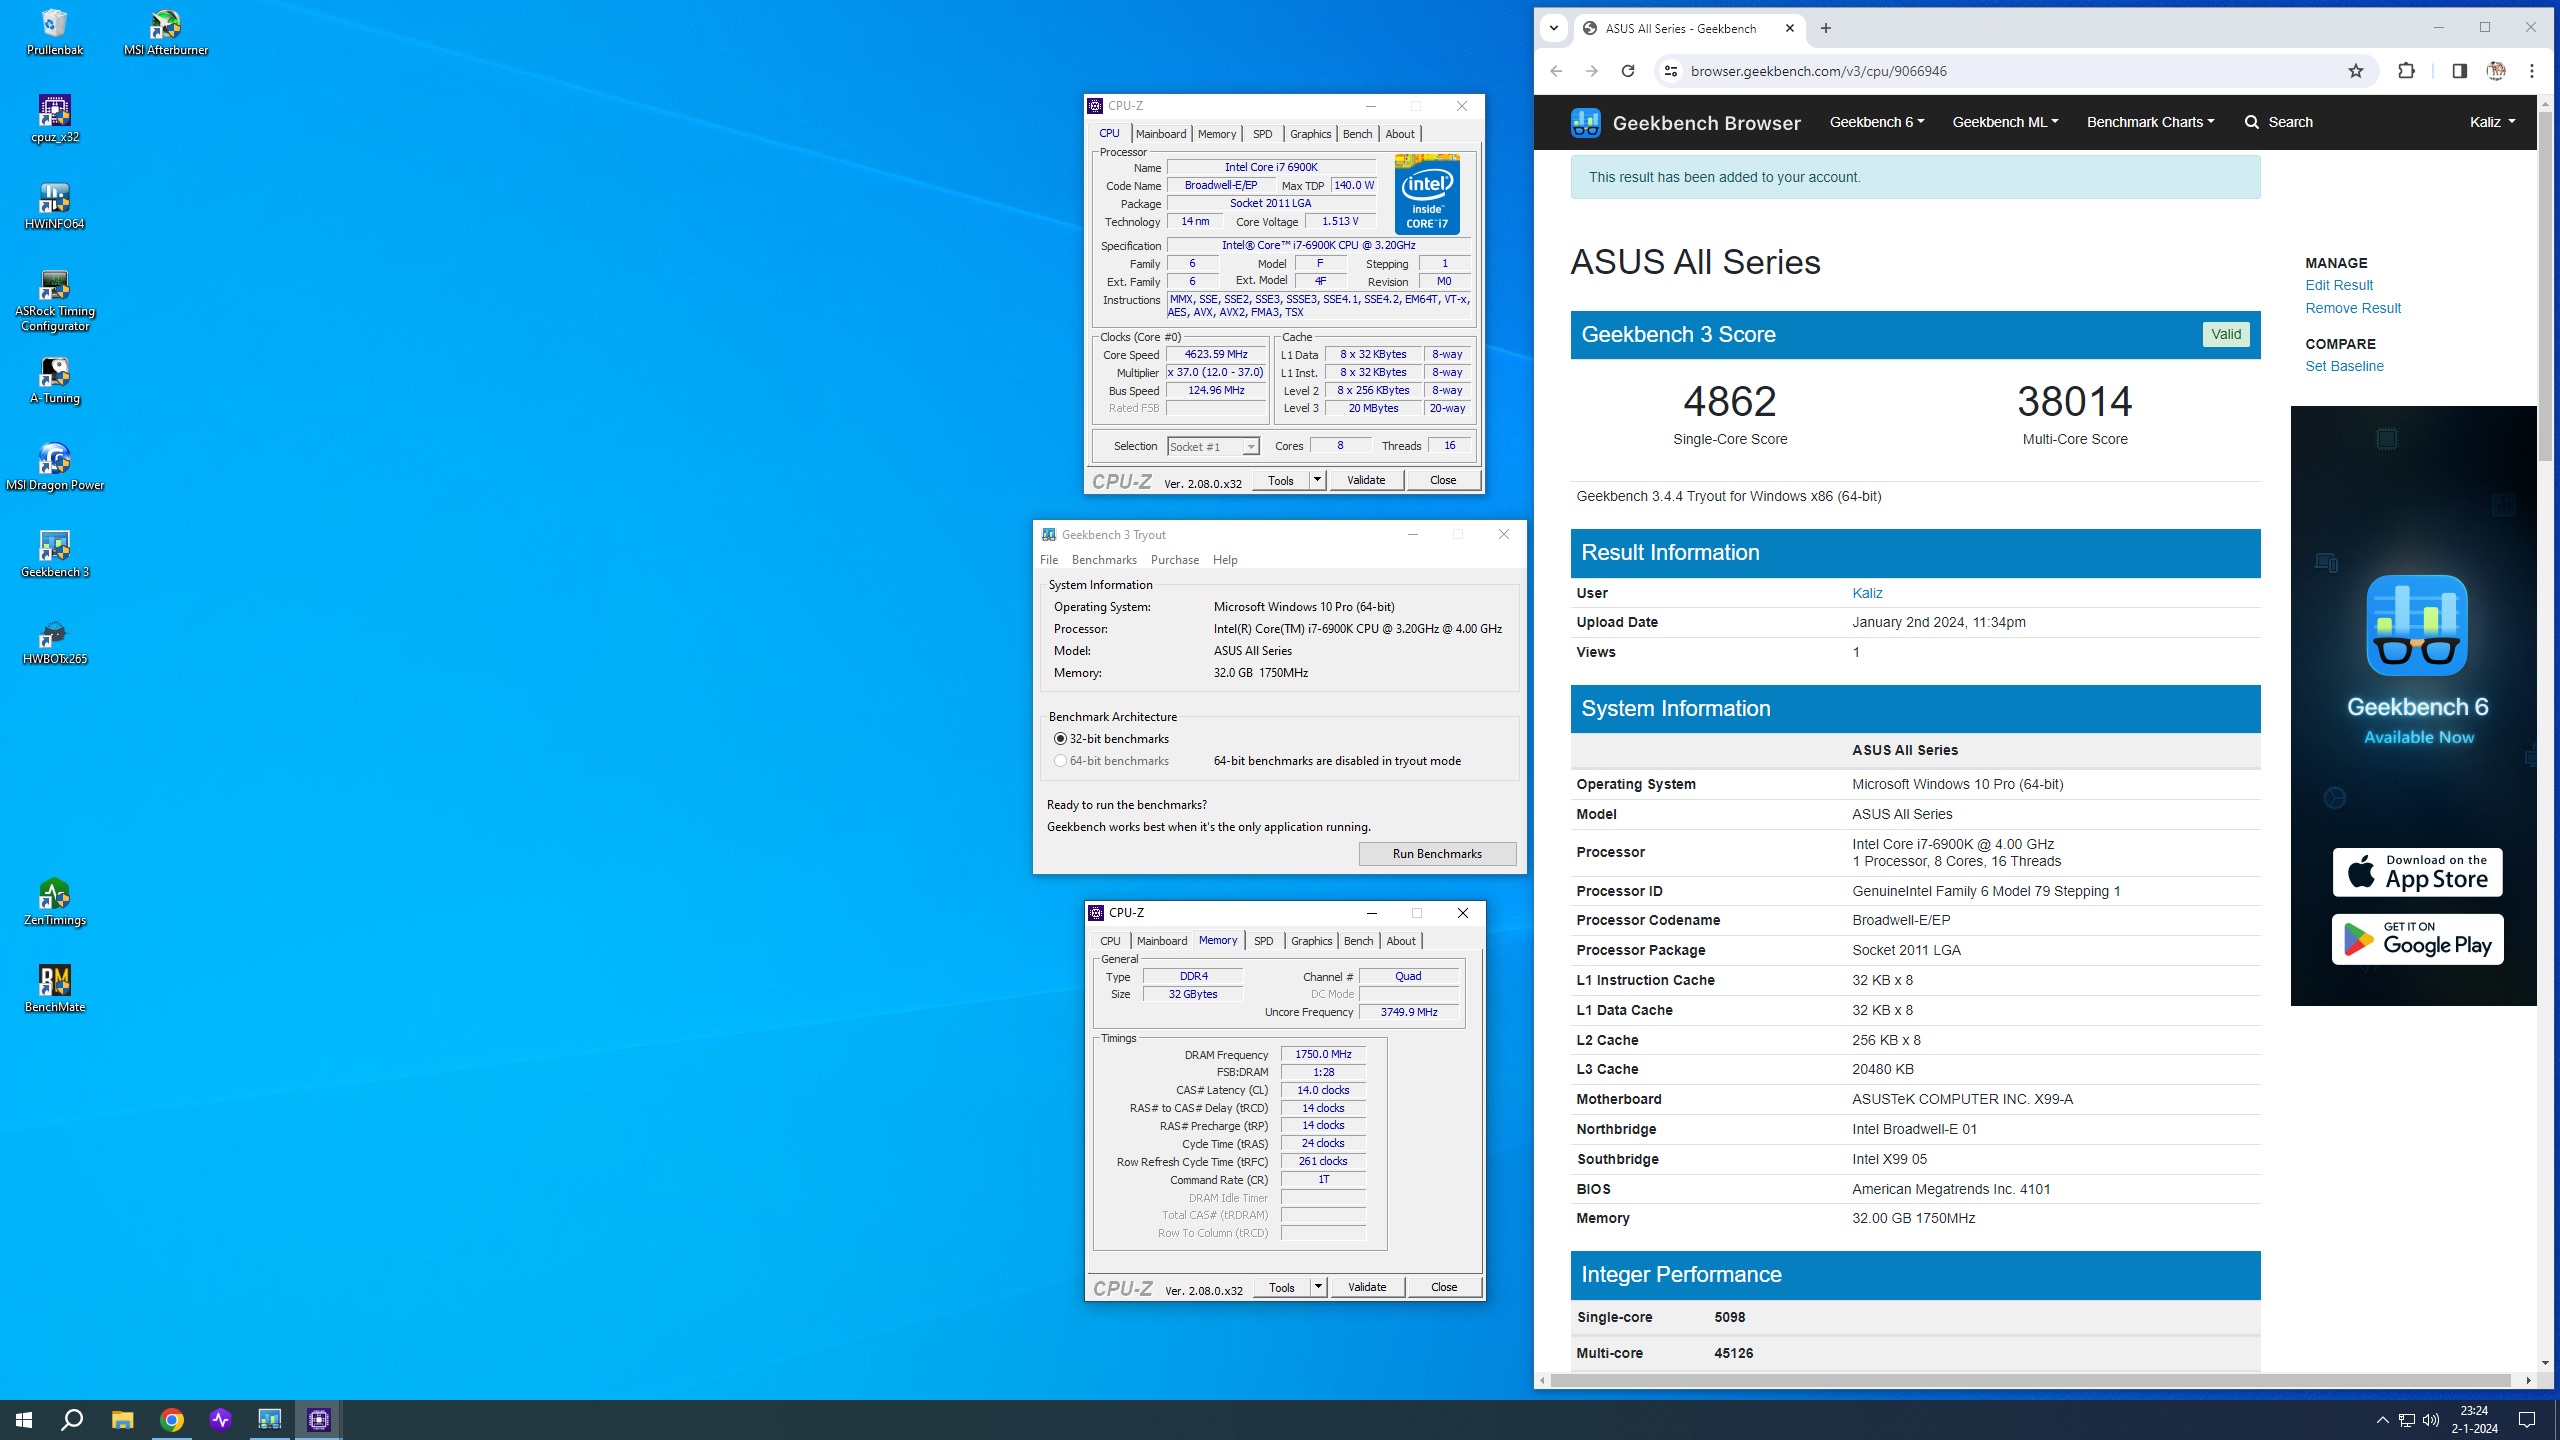
Task: Switch to Mainboard tab in top CPU-Z
Action: [1161, 134]
